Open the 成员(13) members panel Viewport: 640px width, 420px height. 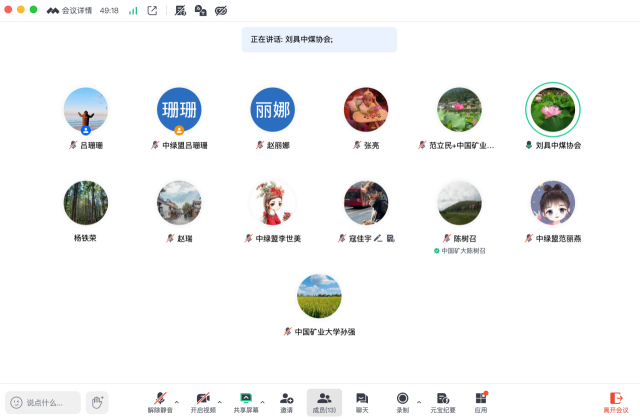tap(324, 398)
